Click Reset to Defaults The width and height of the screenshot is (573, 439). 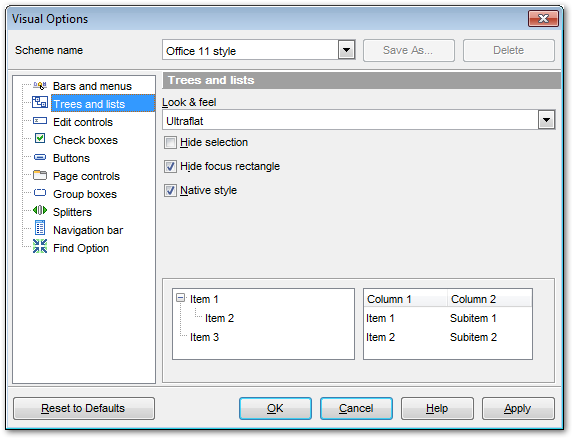point(84,408)
